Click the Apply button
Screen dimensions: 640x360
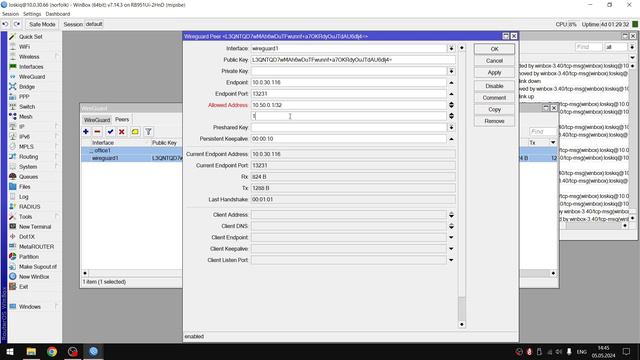click(494, 72)
